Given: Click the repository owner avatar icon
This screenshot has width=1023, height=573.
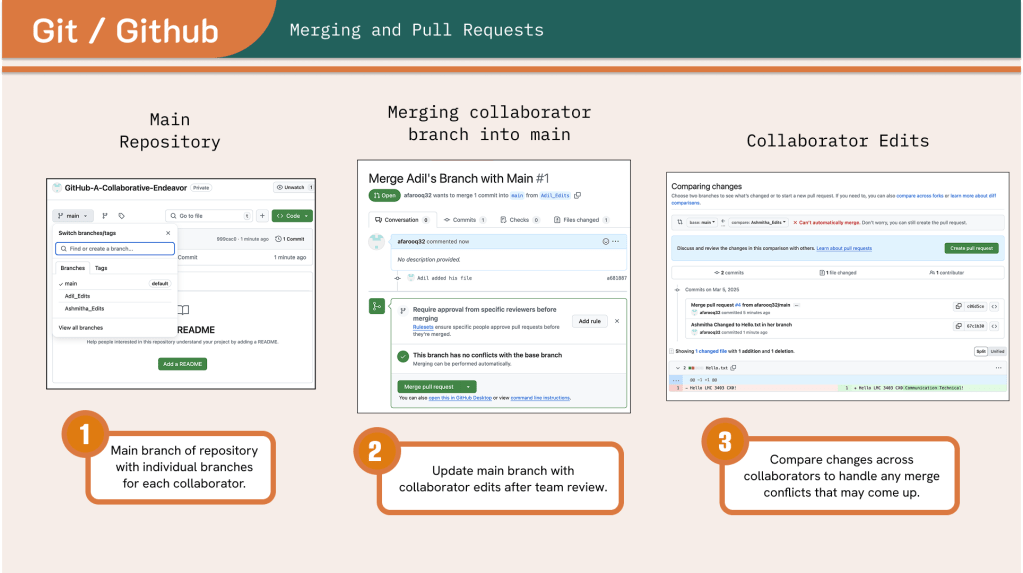Looking at the screenshot, I should coord(57,188).
